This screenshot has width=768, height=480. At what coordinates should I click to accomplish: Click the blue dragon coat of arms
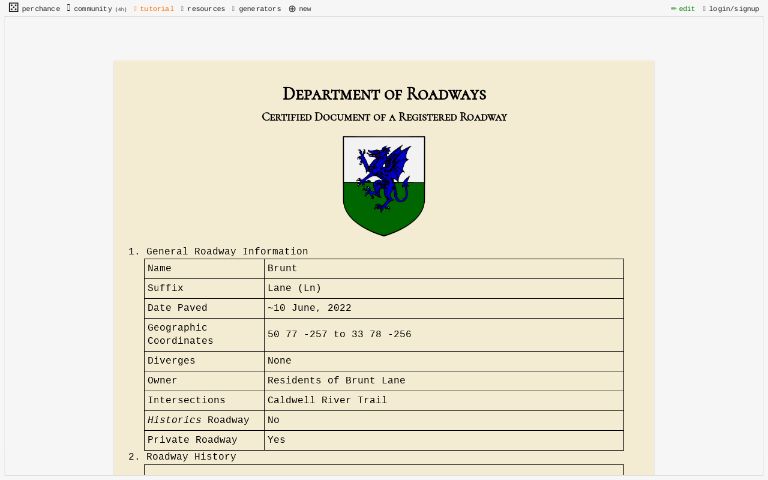click(x=384, y=185)
